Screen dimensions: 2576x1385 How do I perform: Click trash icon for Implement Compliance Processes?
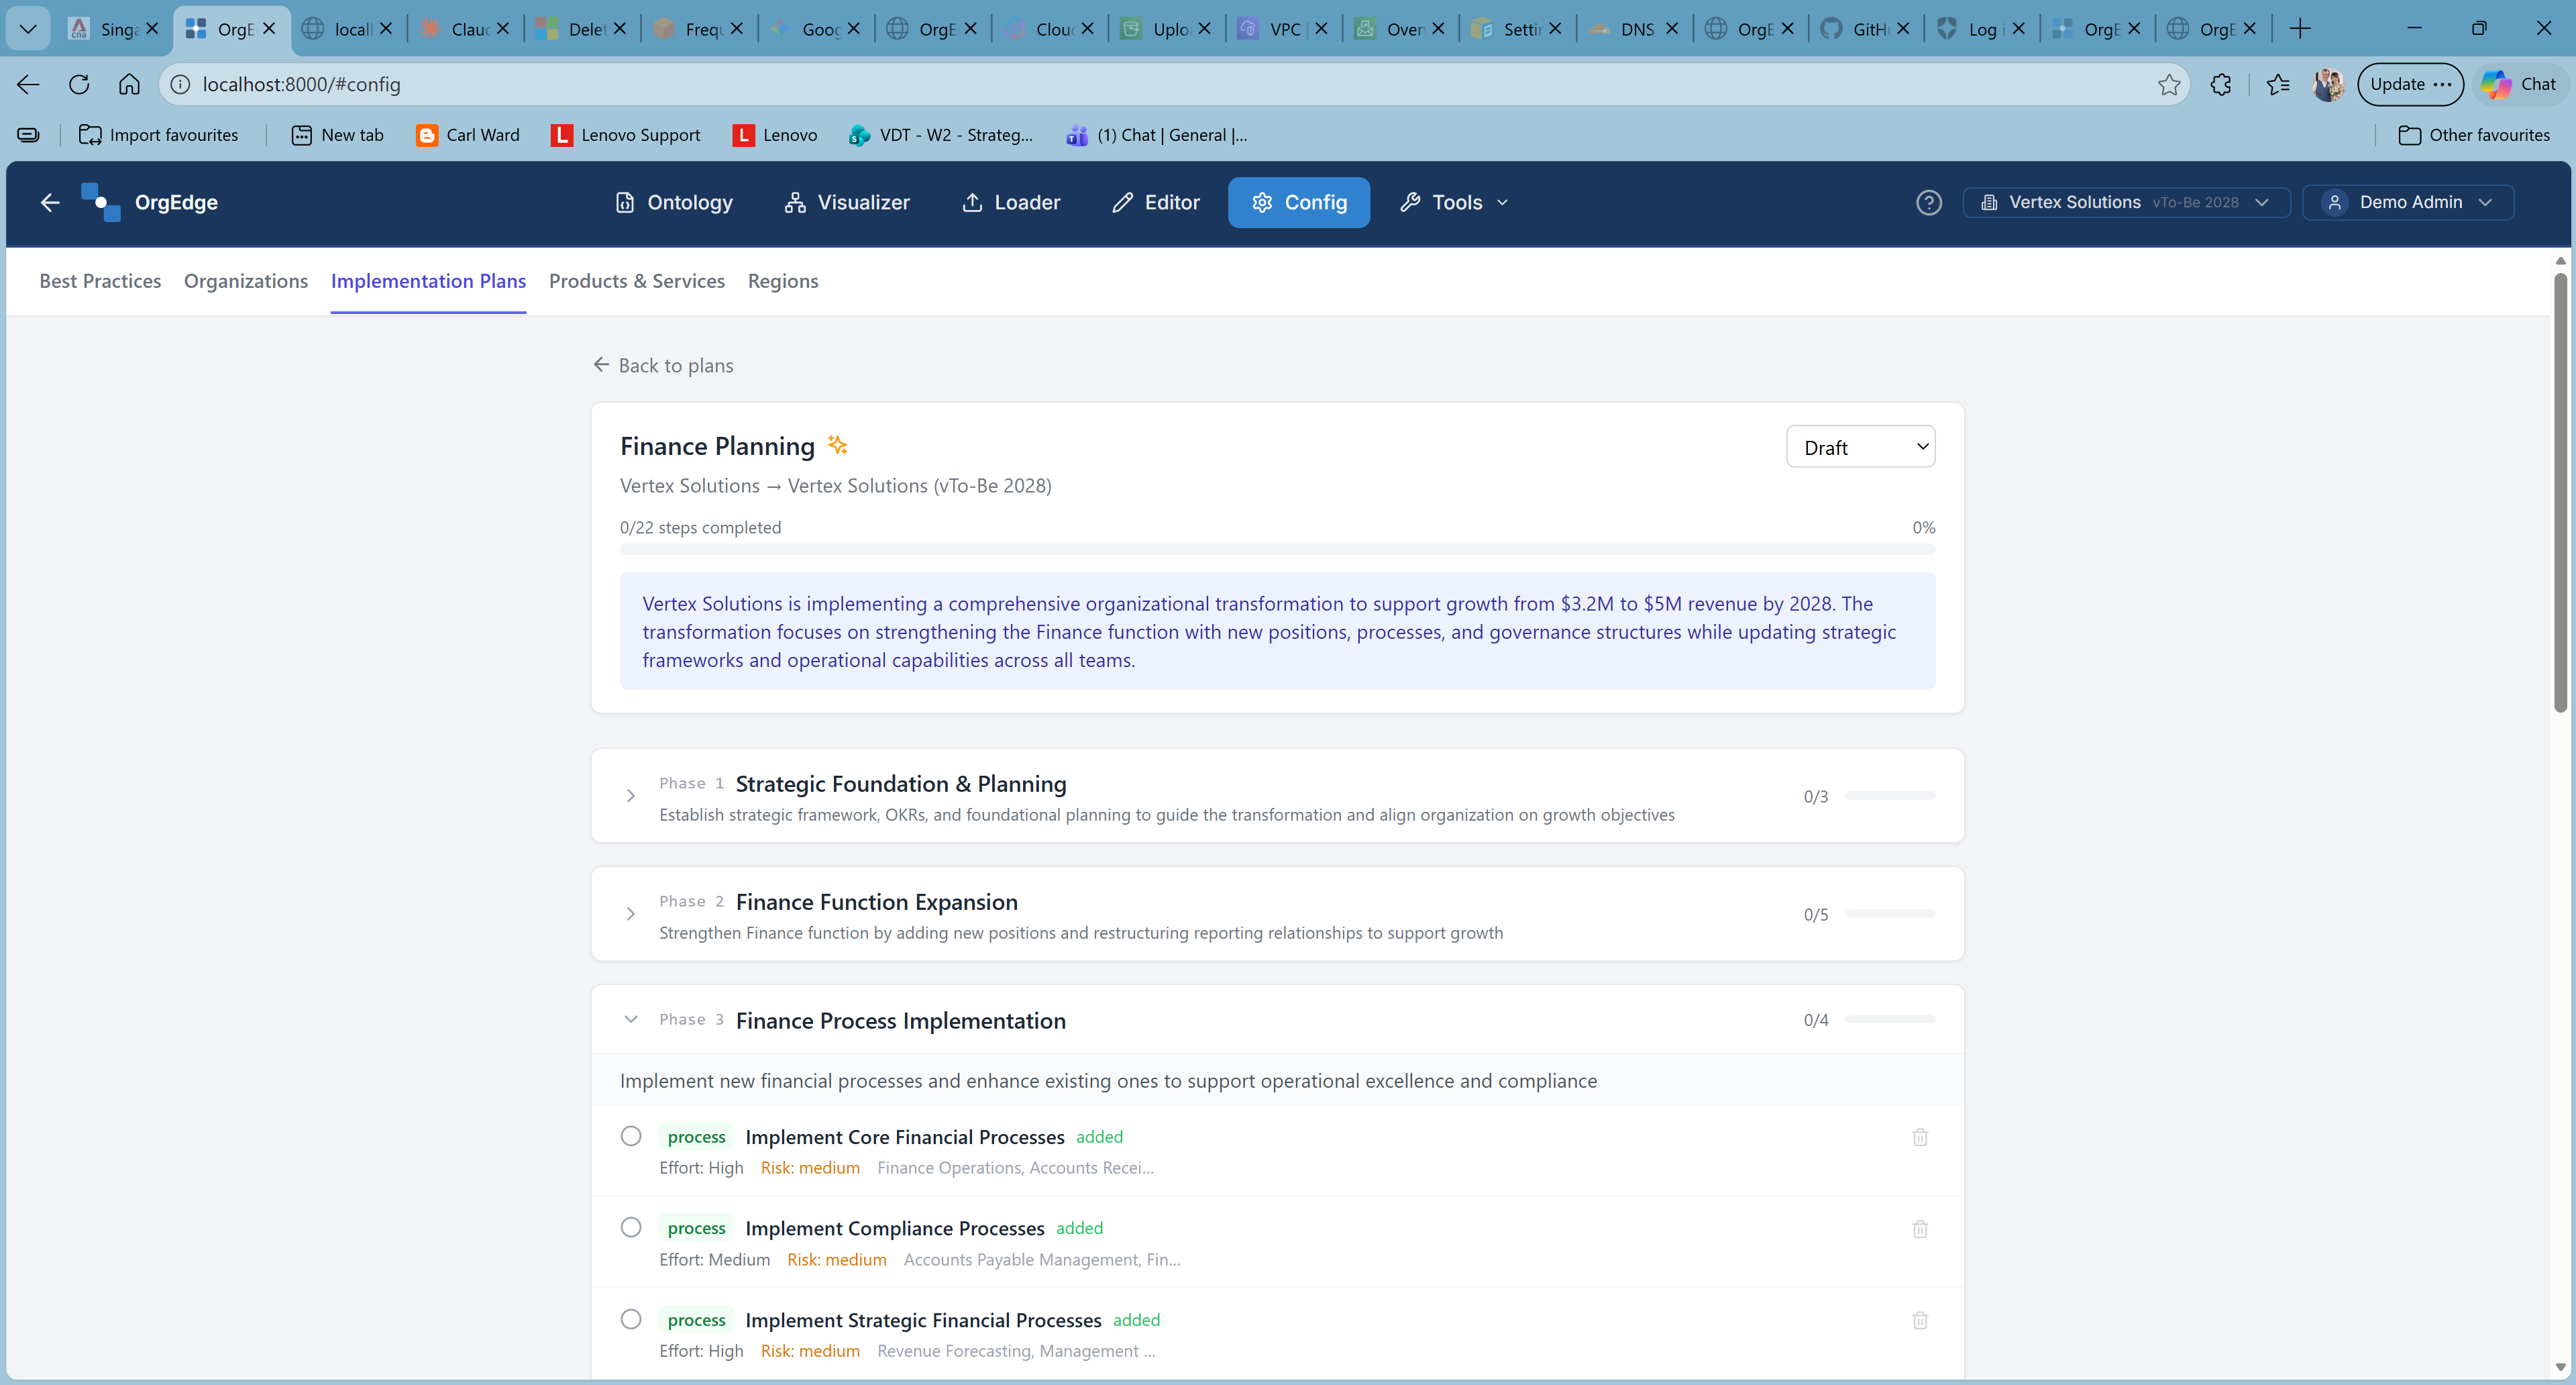[1919, 1229]
